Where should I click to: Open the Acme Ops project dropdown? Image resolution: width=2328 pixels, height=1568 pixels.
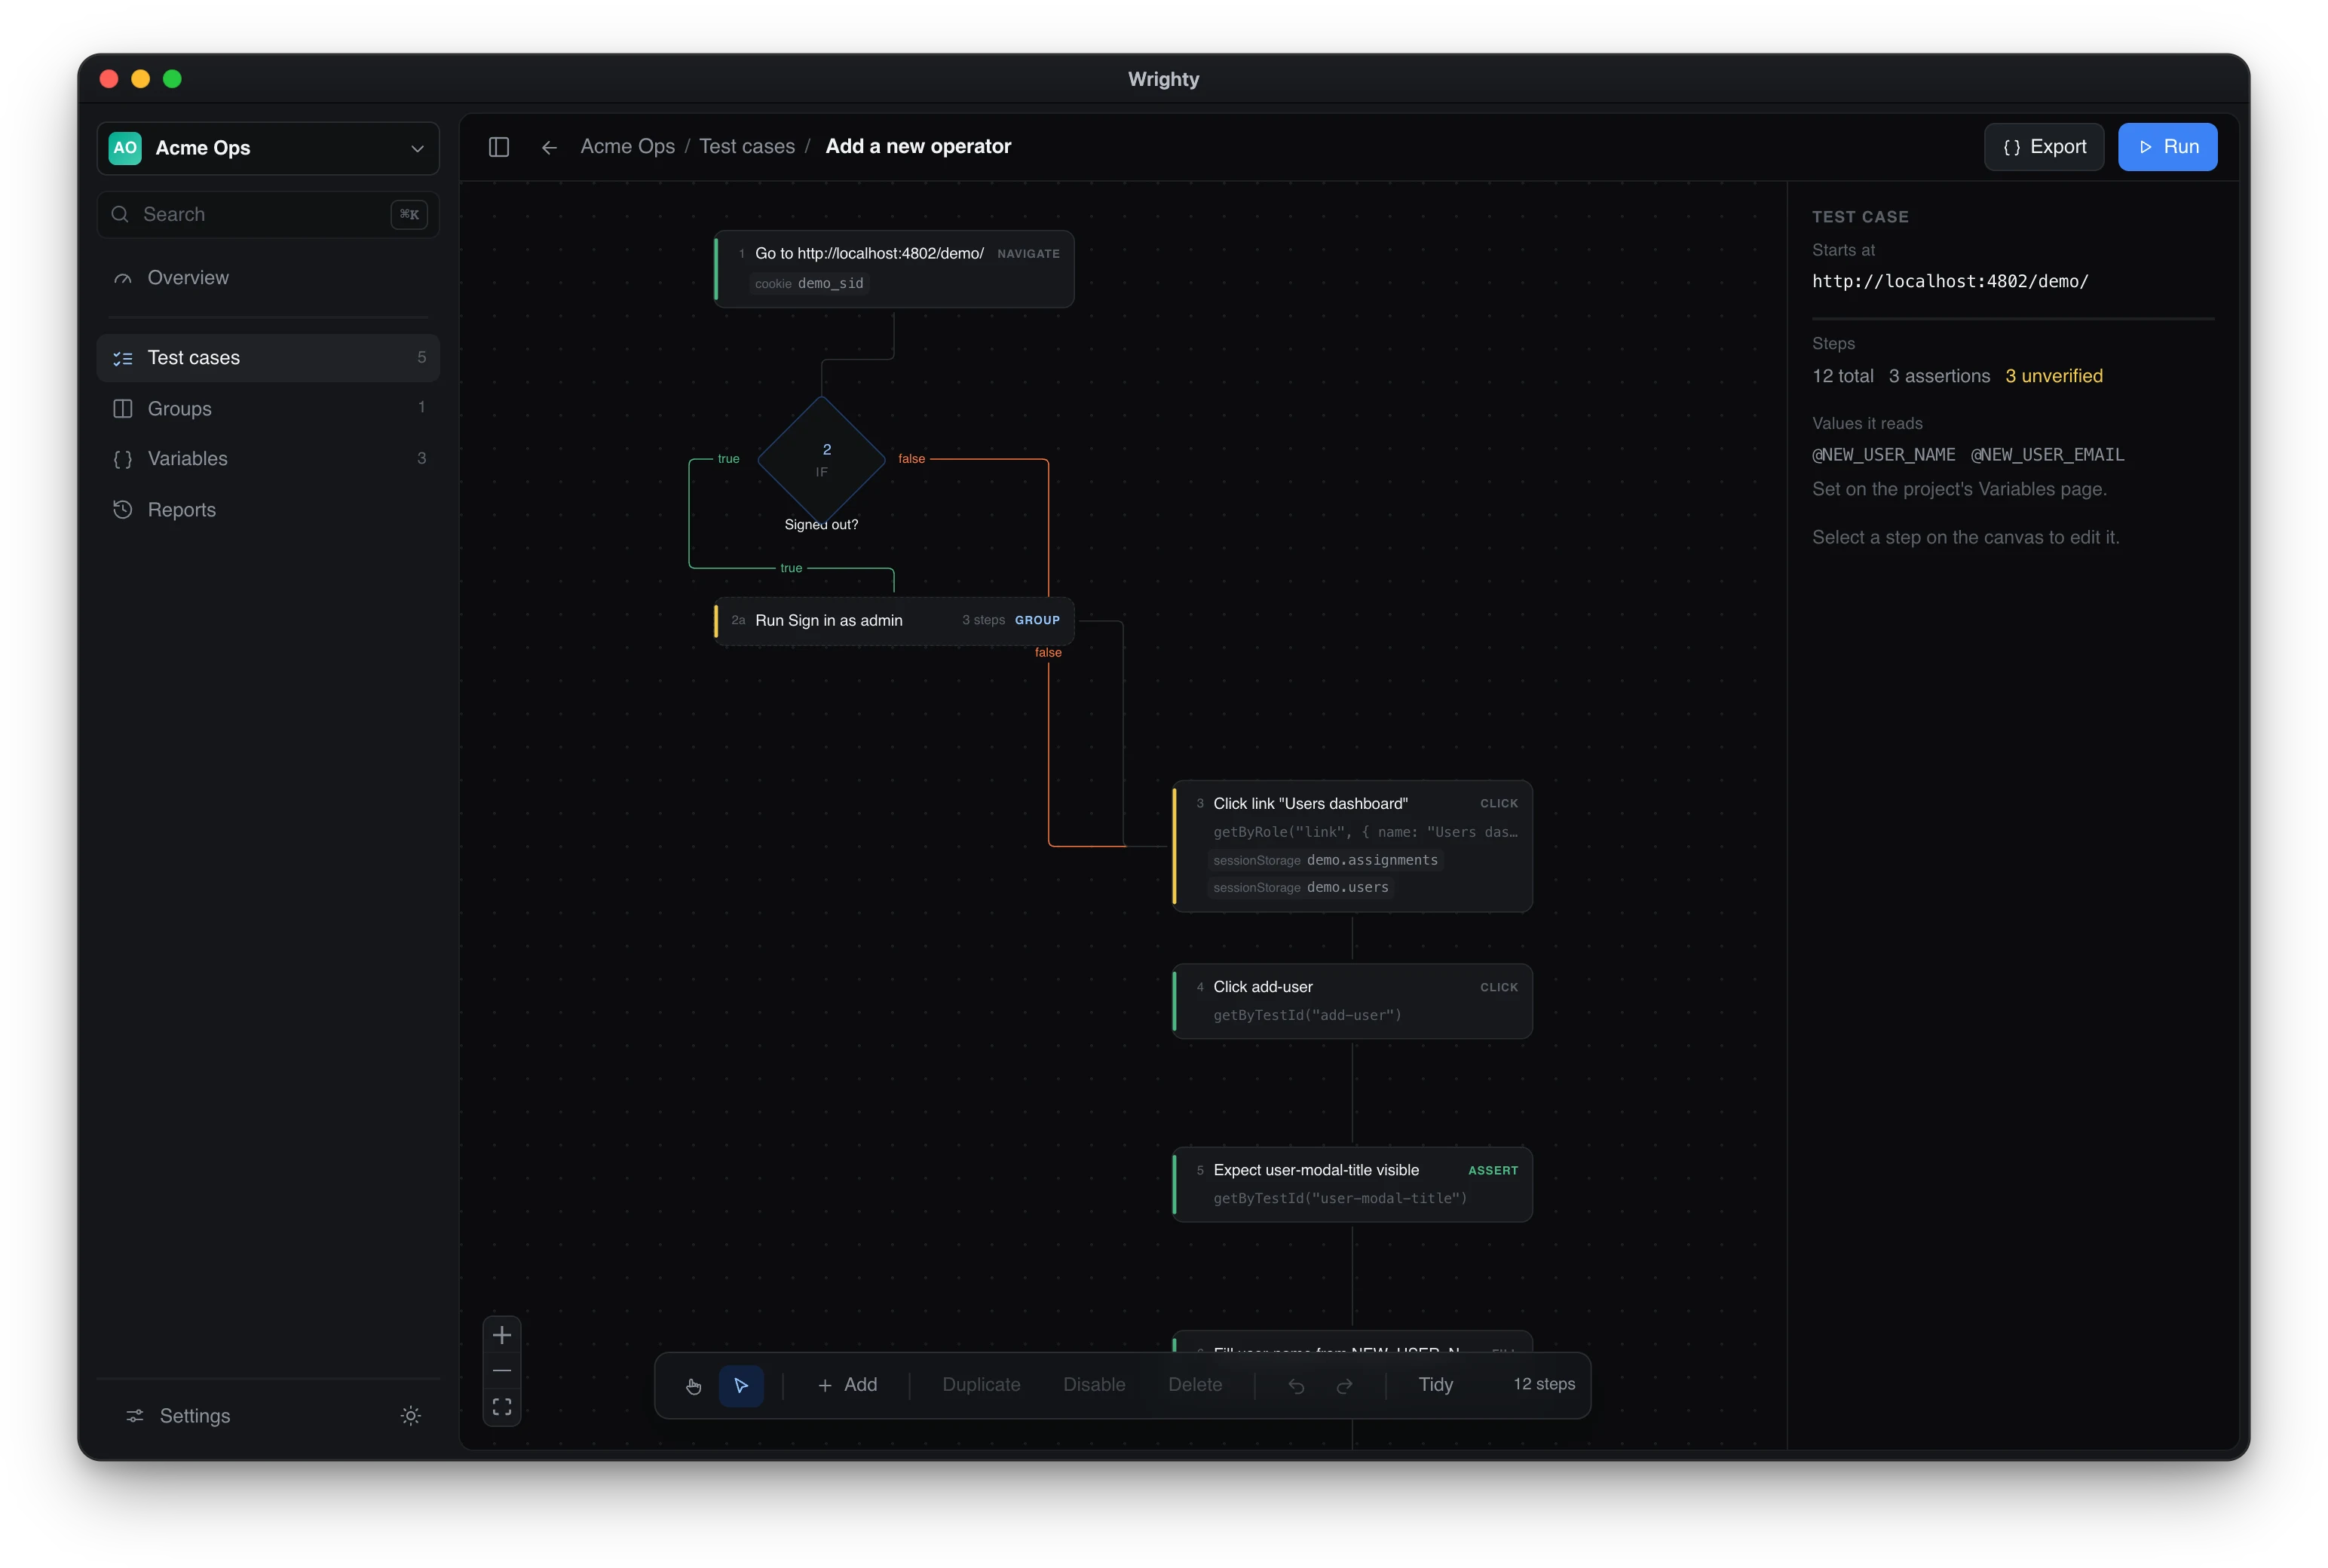tap(268, 148)
